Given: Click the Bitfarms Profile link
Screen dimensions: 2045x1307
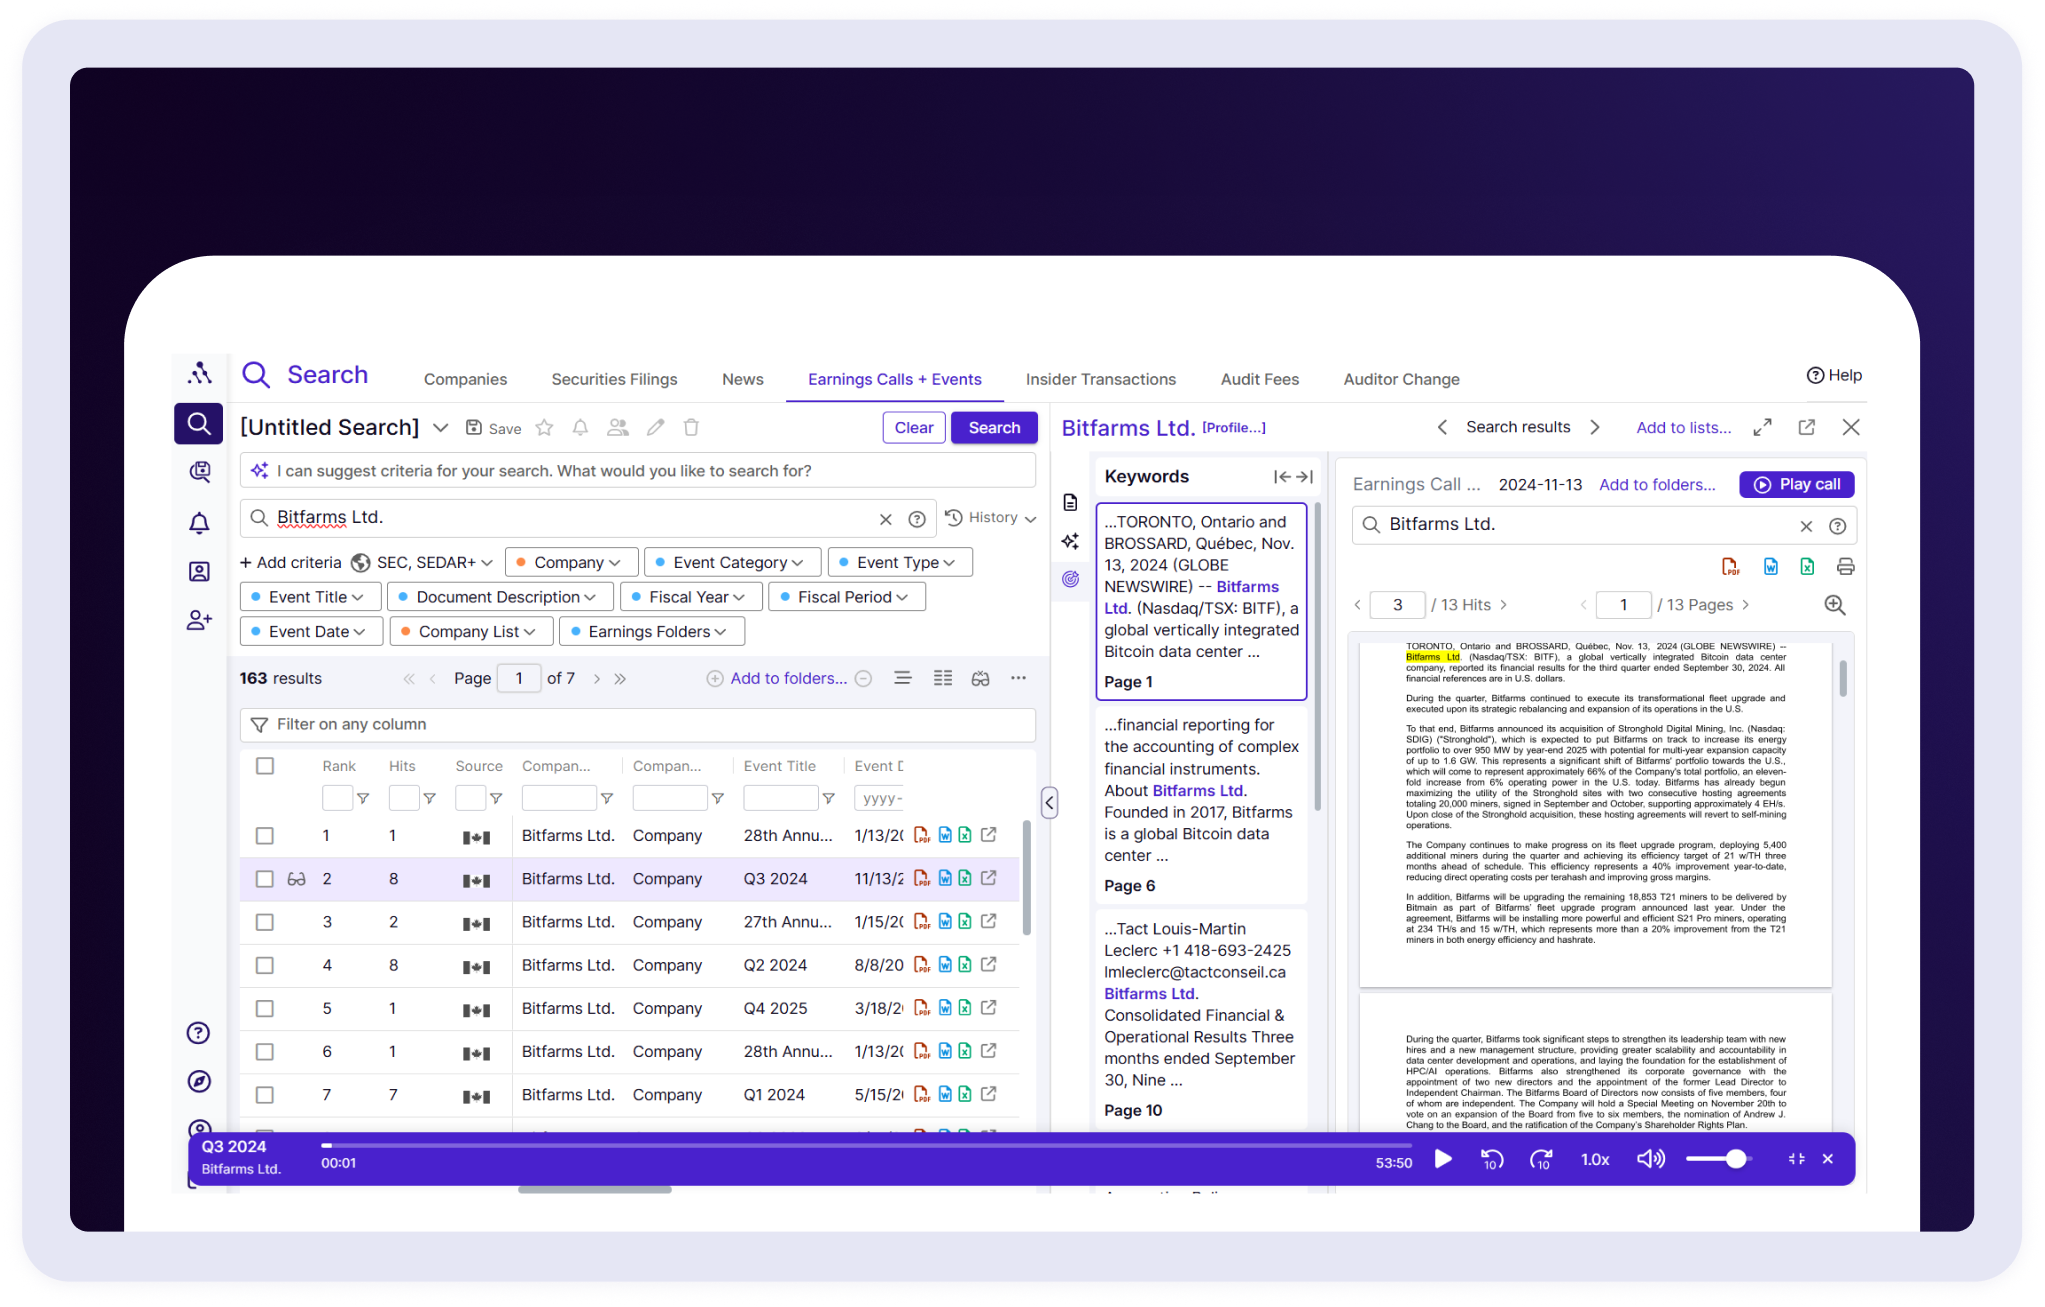Looking at the screenshot, I should pyautogui.click(x=1233, y=428).
